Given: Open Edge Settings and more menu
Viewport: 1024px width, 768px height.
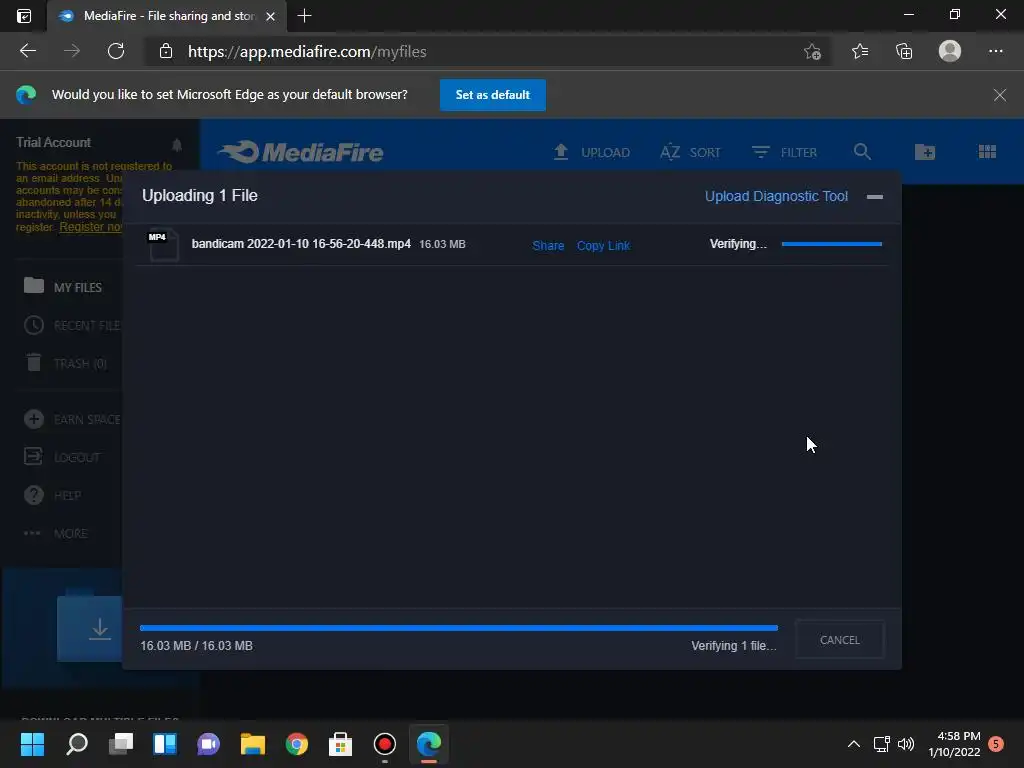Looking at the screenshot, I should click(995, 51).
